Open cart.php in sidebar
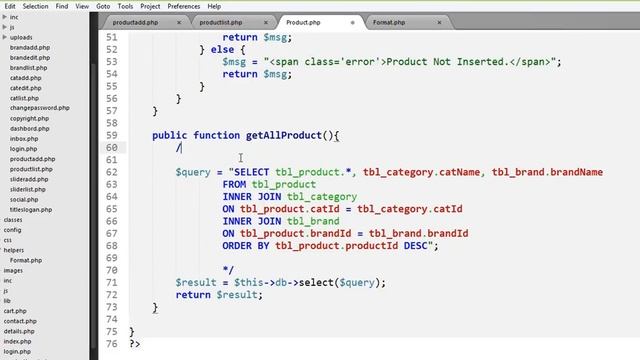Viewport: 640px width, 360px height. tap(15, 311)
